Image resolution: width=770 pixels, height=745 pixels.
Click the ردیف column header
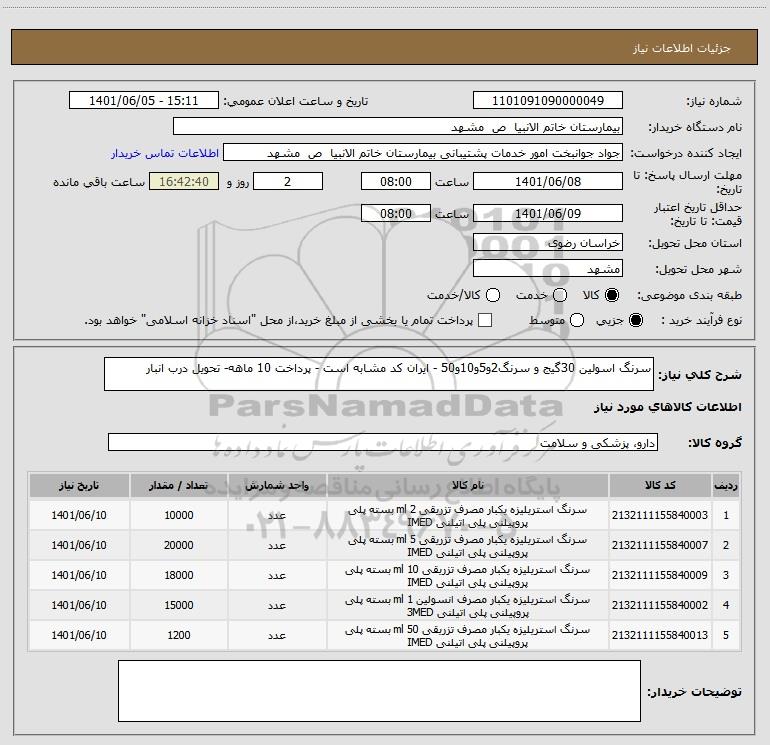[726, 485]
